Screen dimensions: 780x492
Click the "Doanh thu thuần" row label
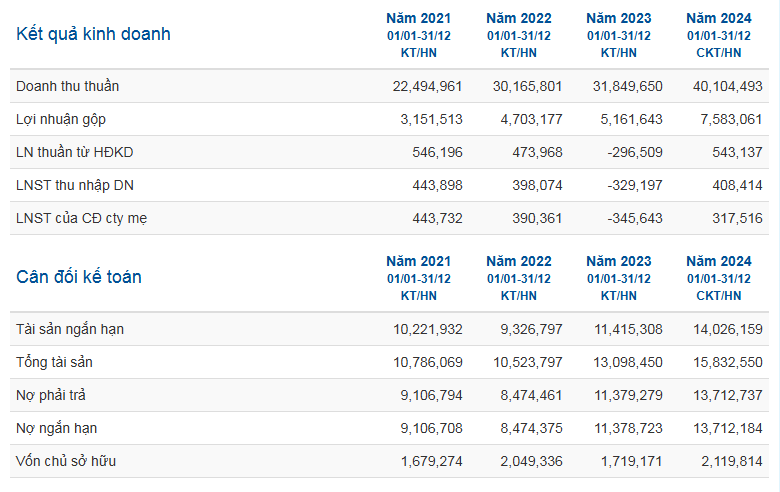(67, 86)
